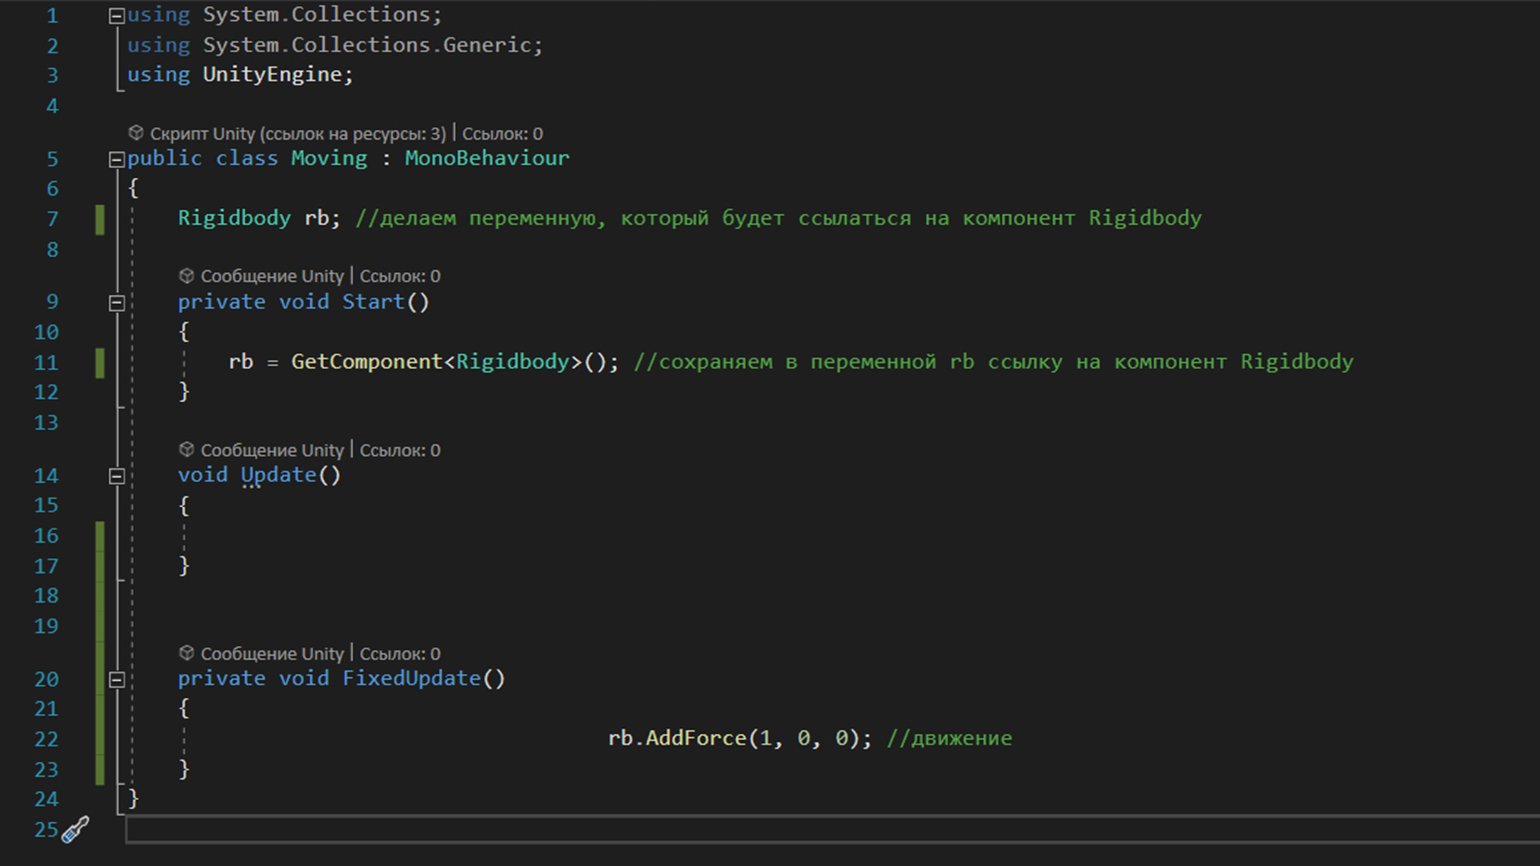
Task: Click line number 11 in the margin
Action: pos(46,362)
